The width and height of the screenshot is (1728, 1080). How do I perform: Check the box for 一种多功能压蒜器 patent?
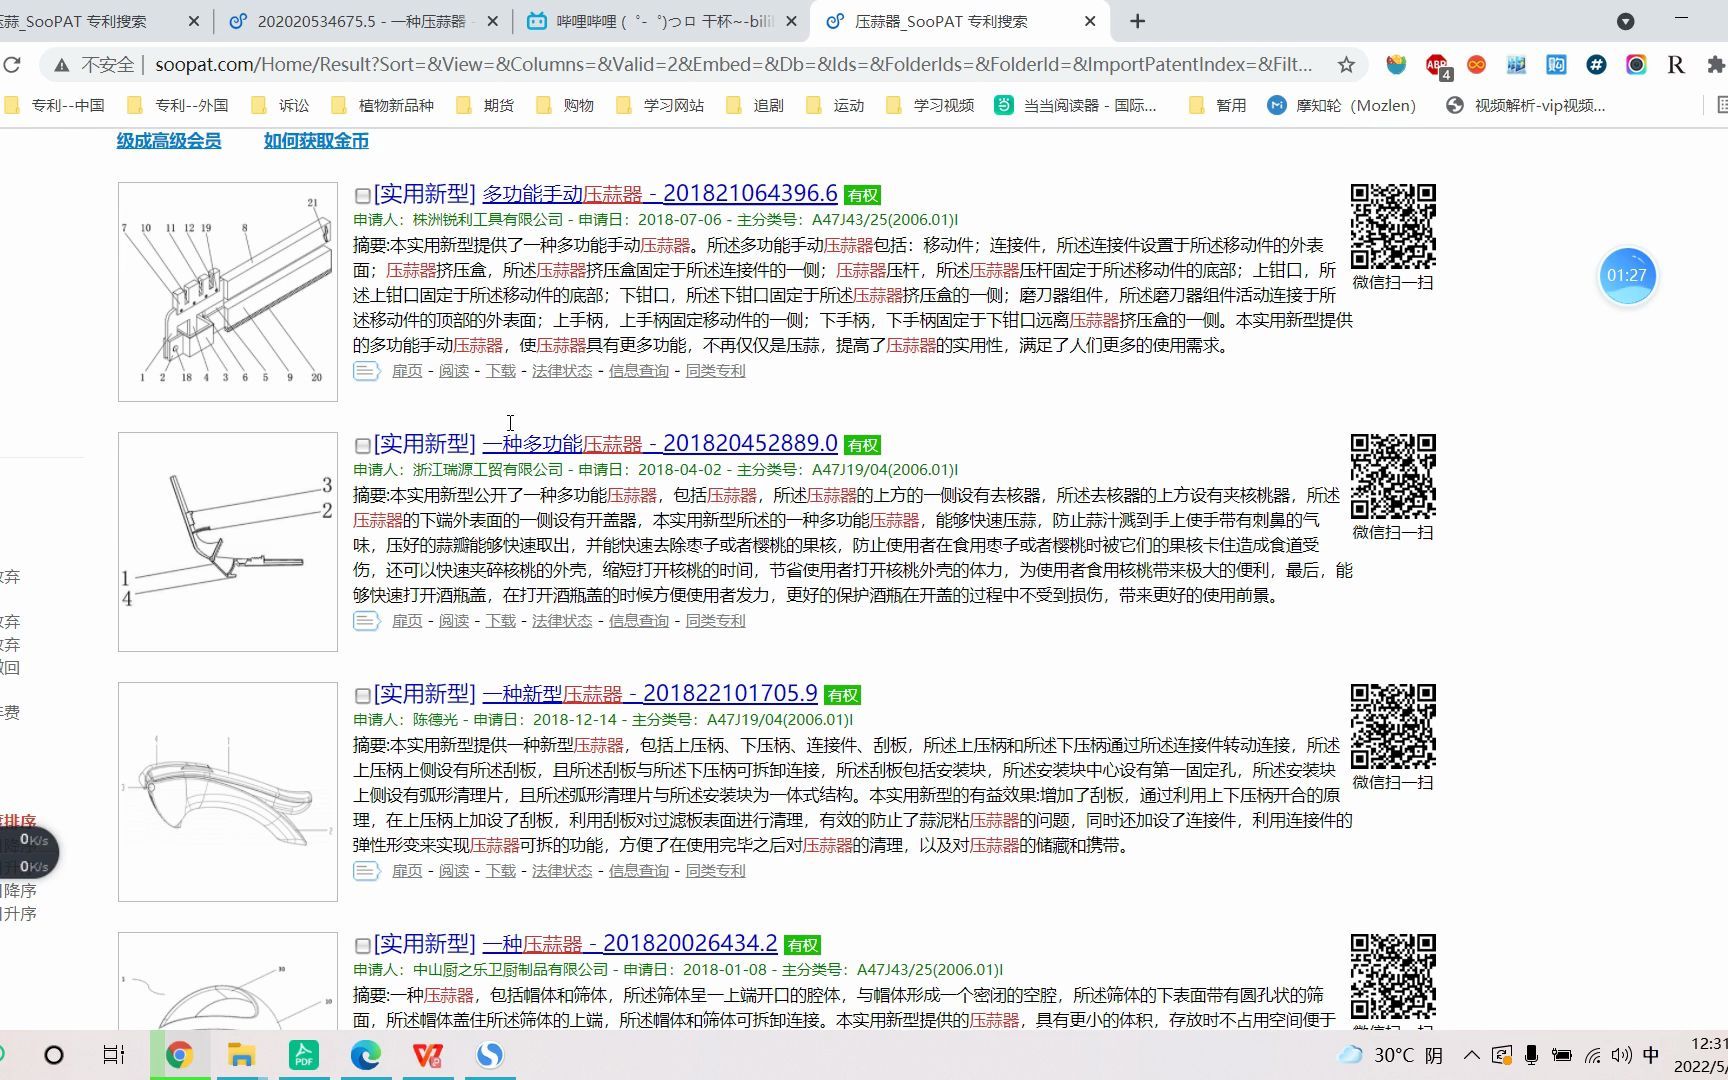363,446
